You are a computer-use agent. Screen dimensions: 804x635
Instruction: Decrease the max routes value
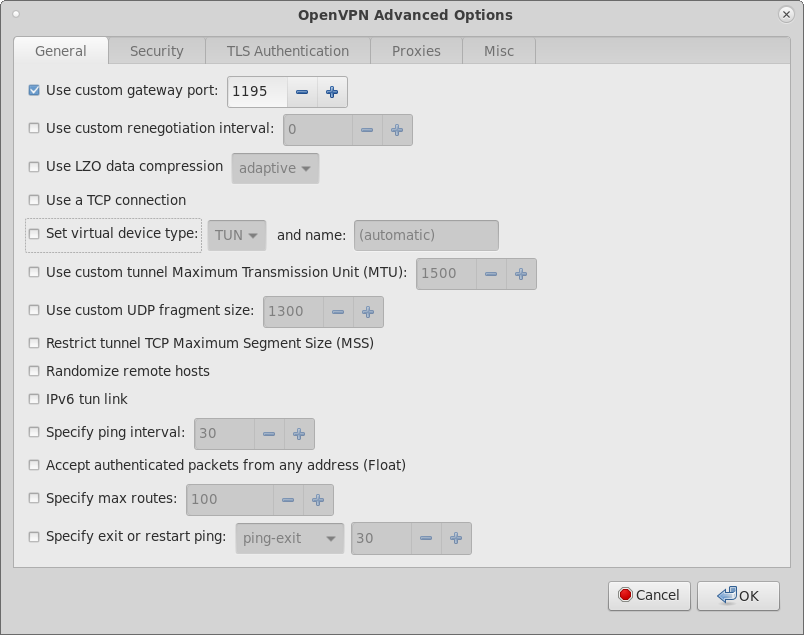pos(288,500)
